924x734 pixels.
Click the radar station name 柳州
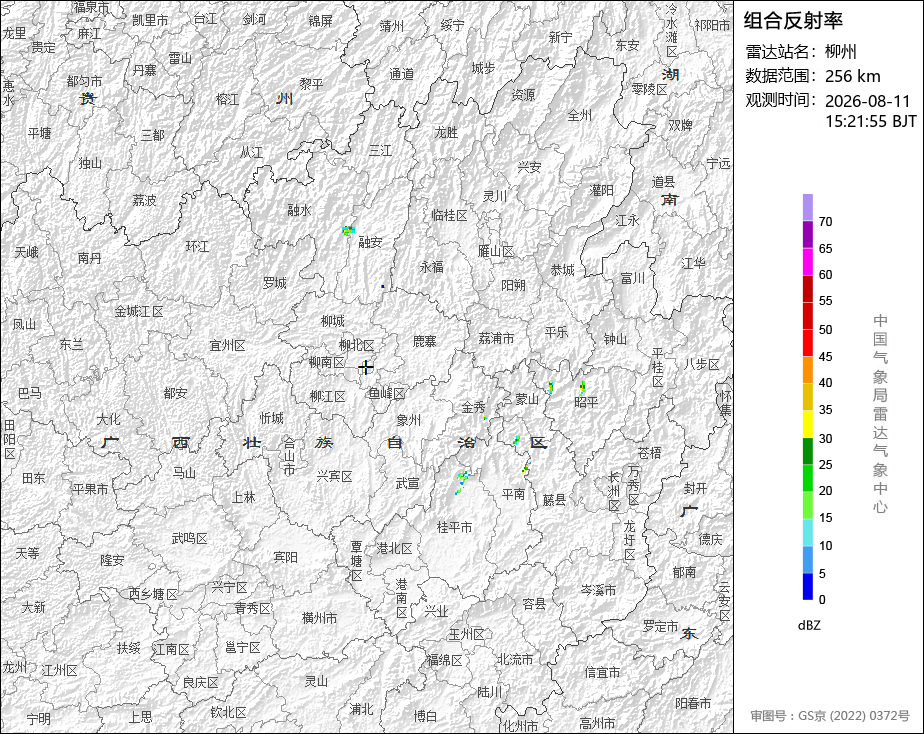840,52
